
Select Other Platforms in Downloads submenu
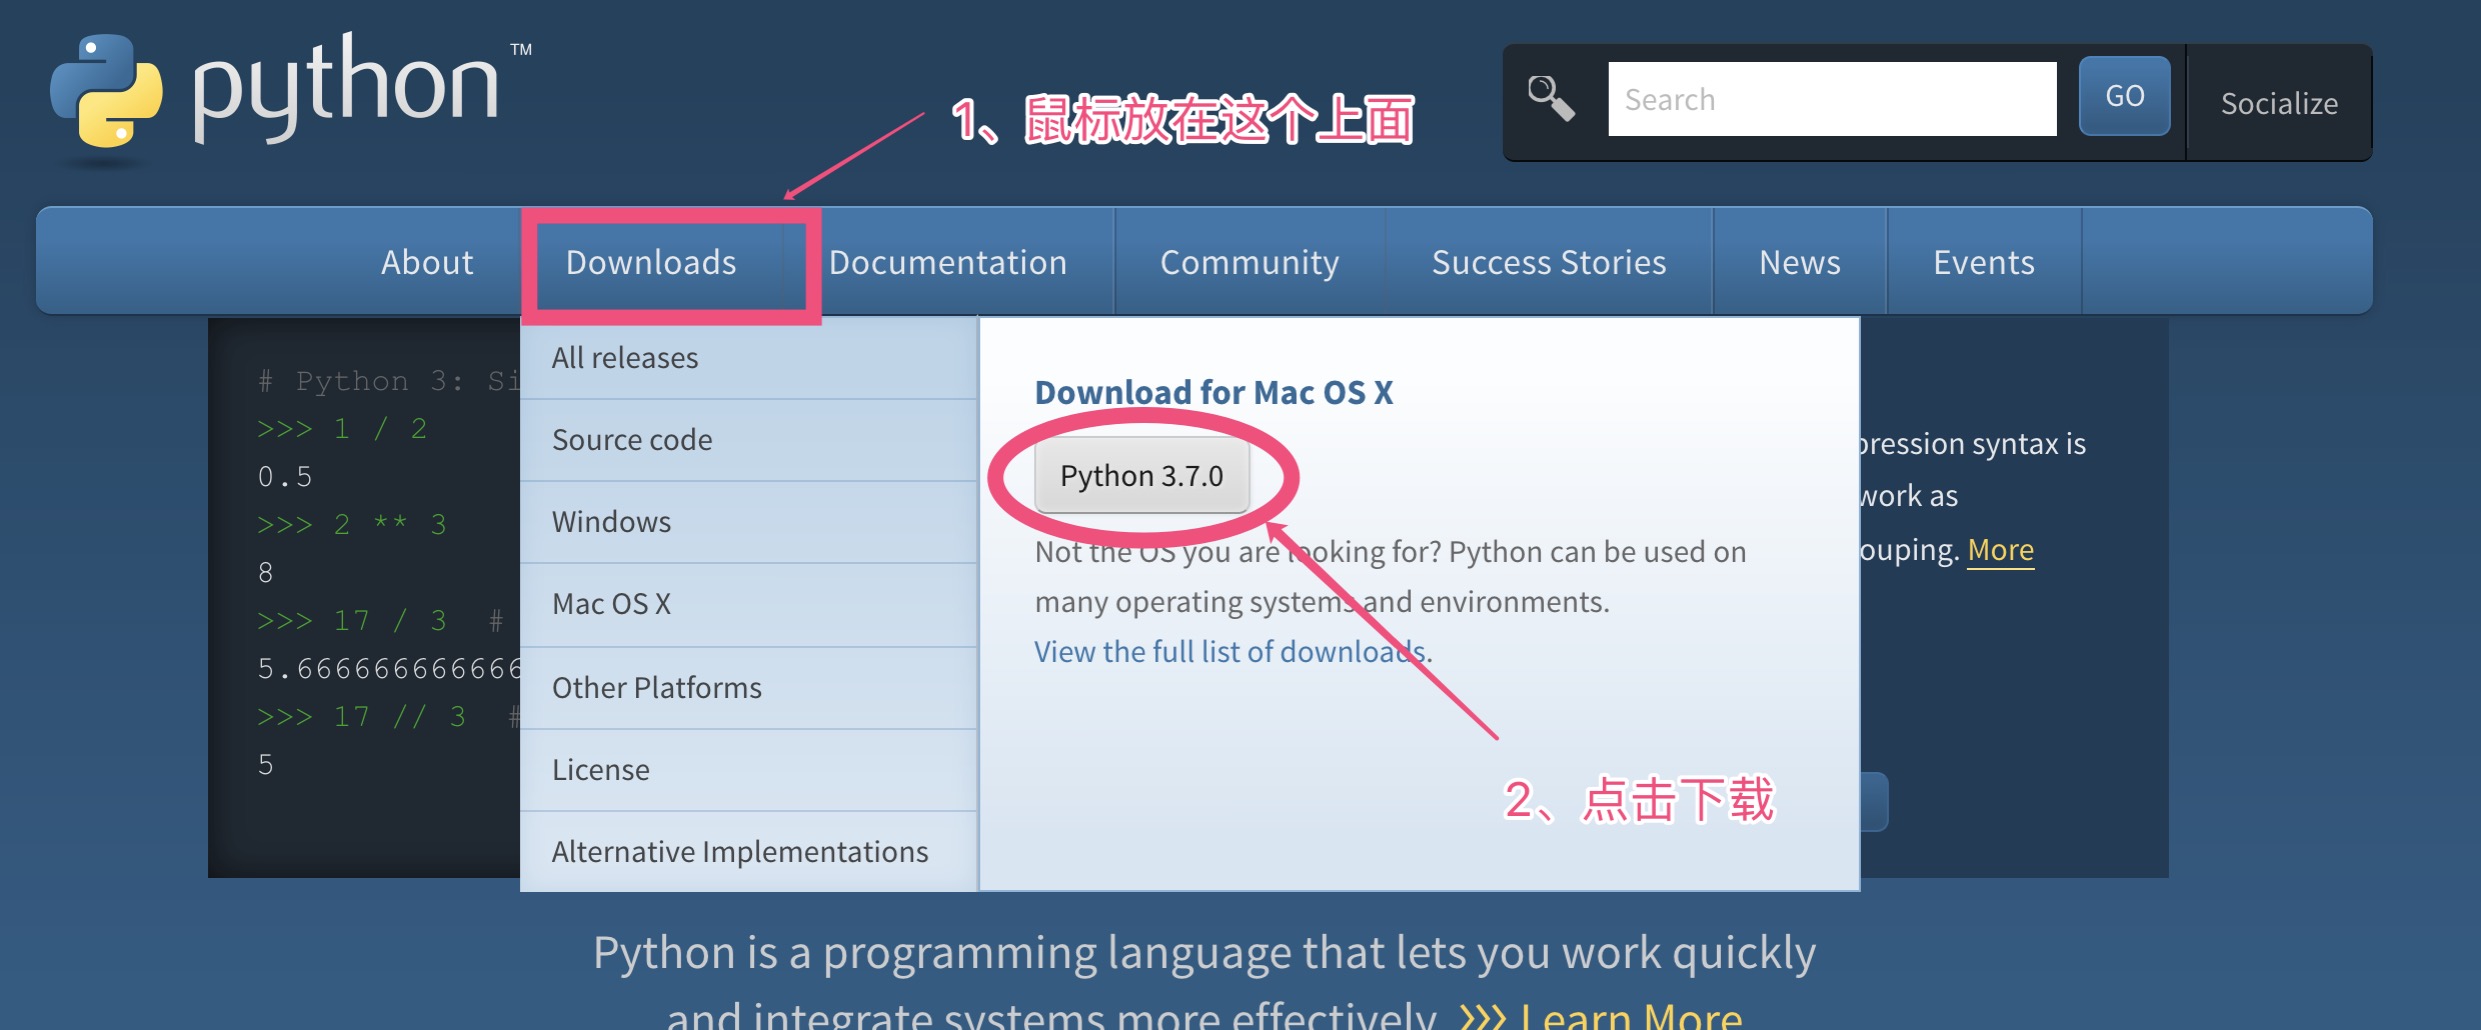[748, 688]
